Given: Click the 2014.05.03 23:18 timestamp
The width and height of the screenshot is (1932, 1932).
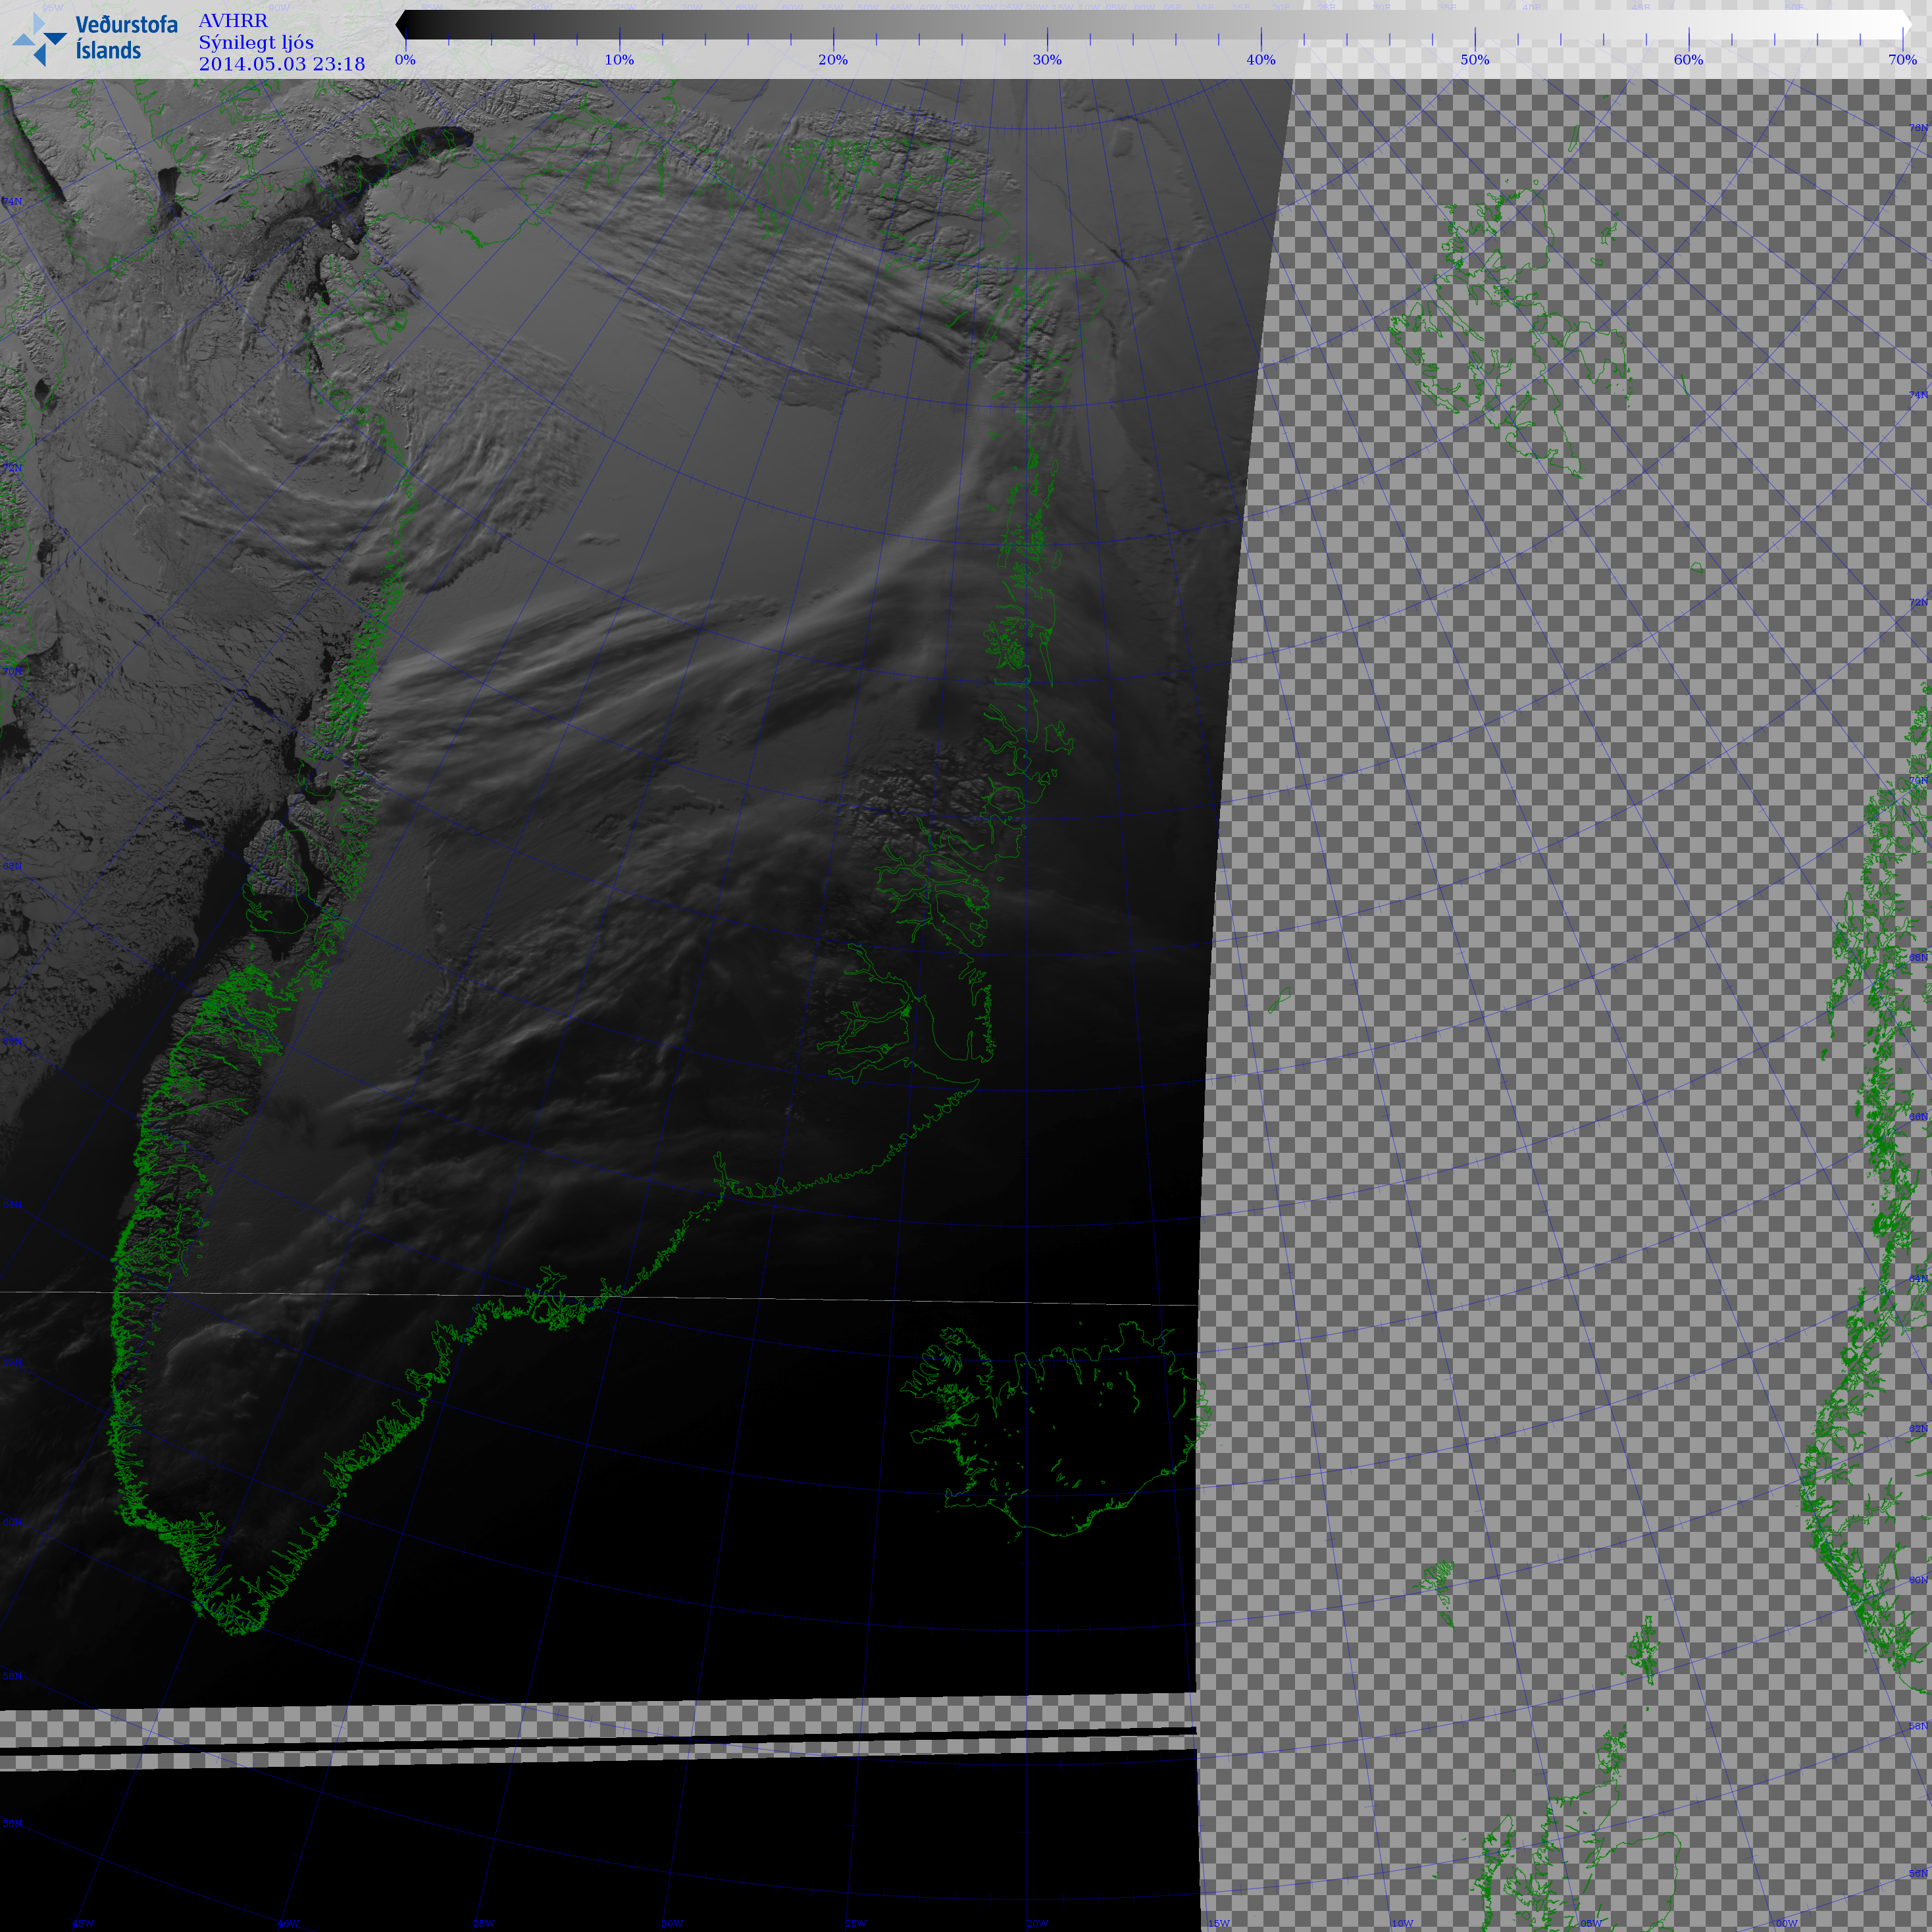Looking at the screenshot, I should pos(282,64).
